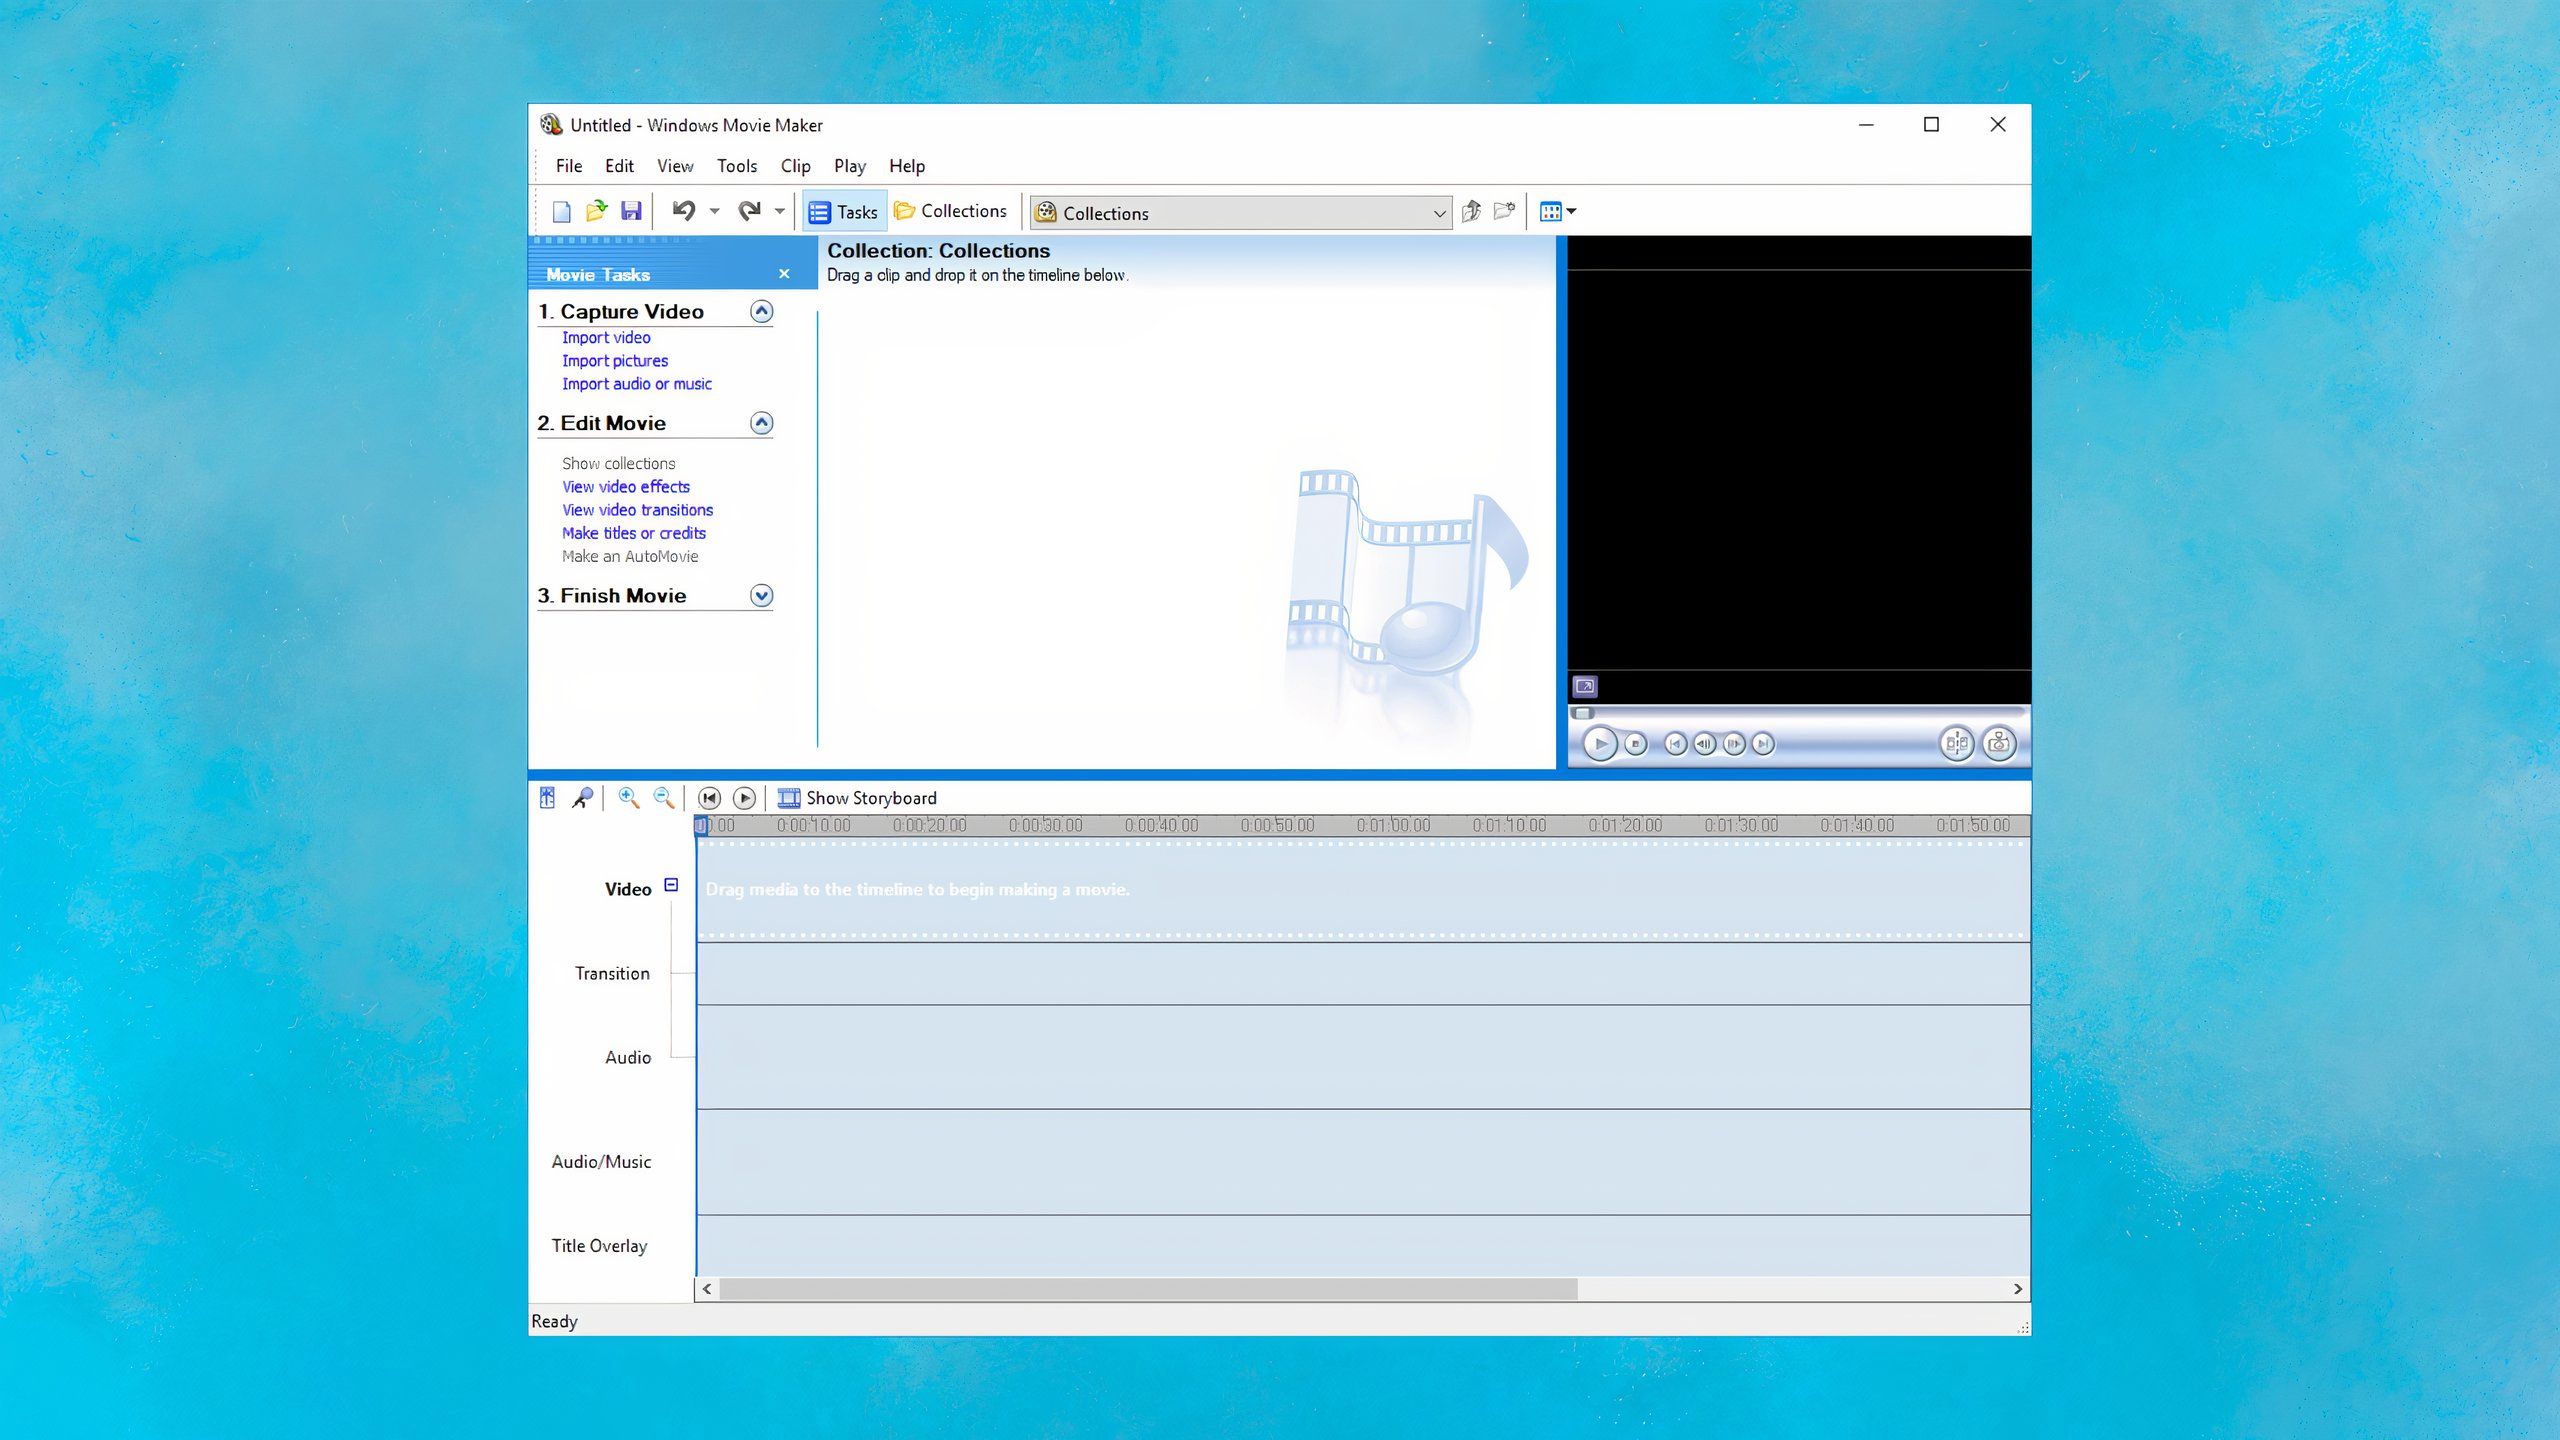
Task: Zoom out of the timeline
Action: pos(662,797)
